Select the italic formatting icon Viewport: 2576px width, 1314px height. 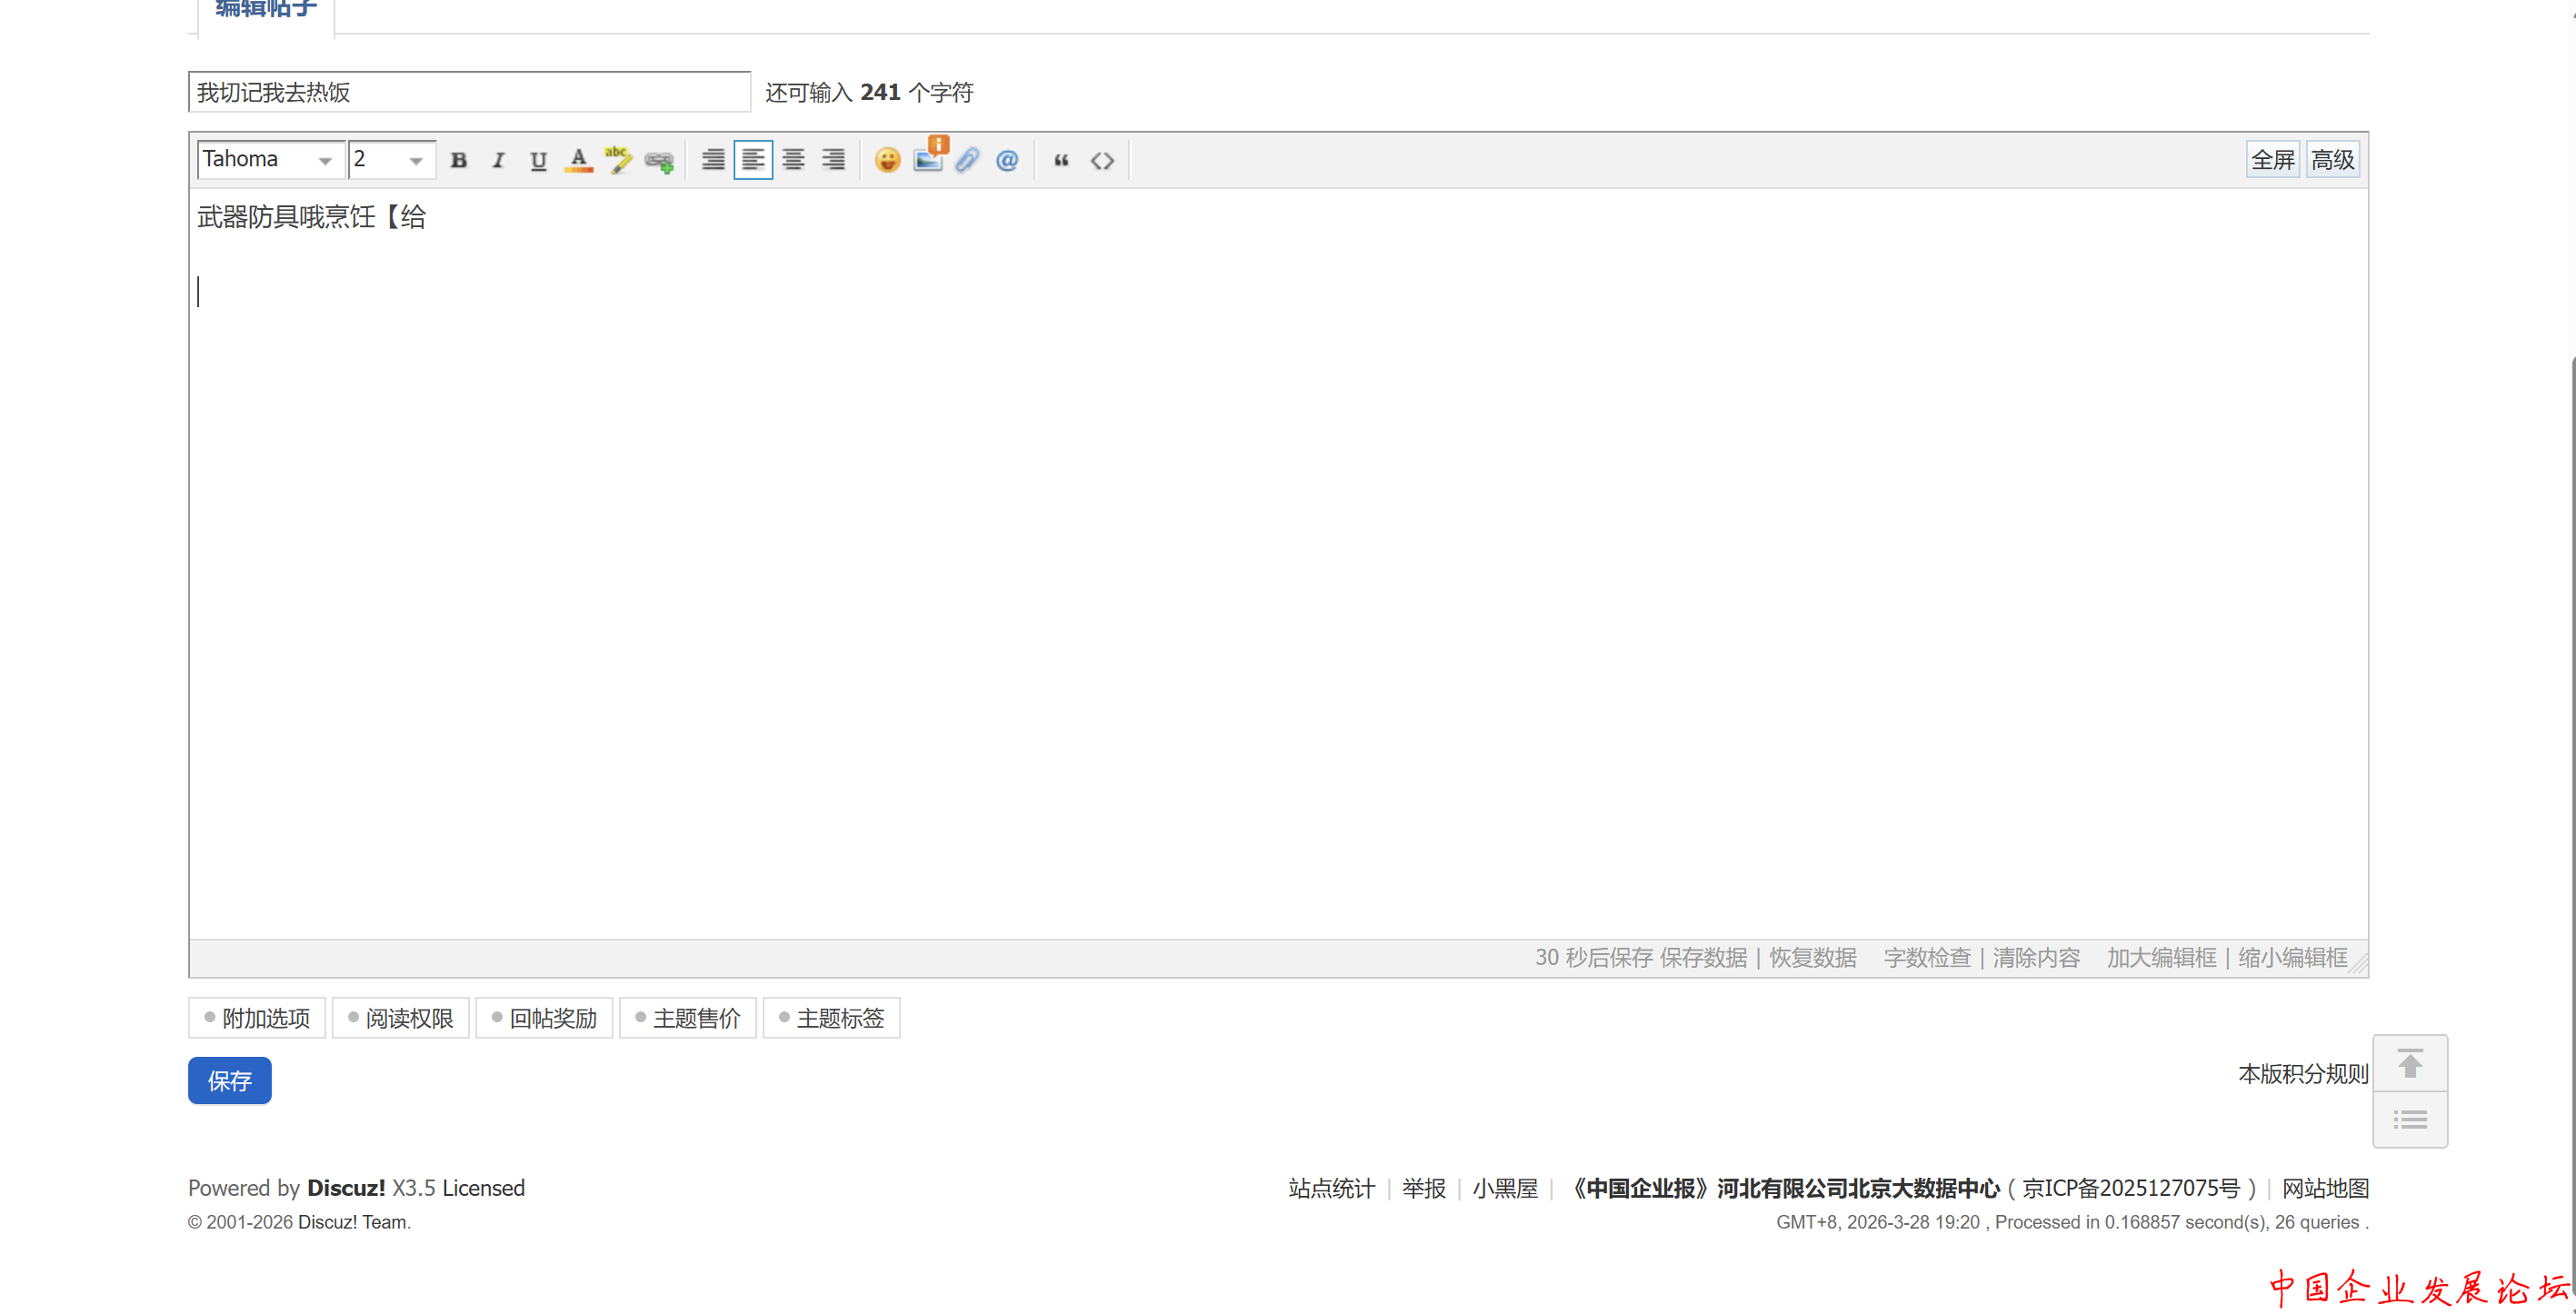tap(497, 160)
